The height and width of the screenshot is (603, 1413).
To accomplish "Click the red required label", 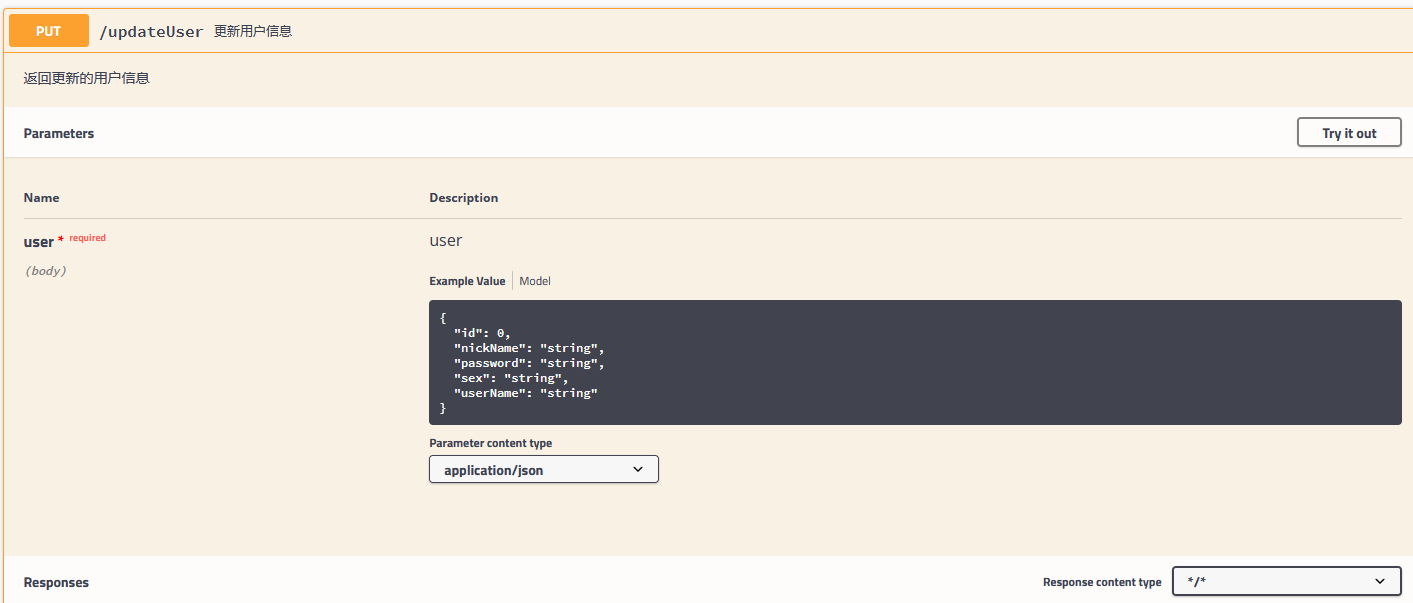I will (x=87, y=238).
